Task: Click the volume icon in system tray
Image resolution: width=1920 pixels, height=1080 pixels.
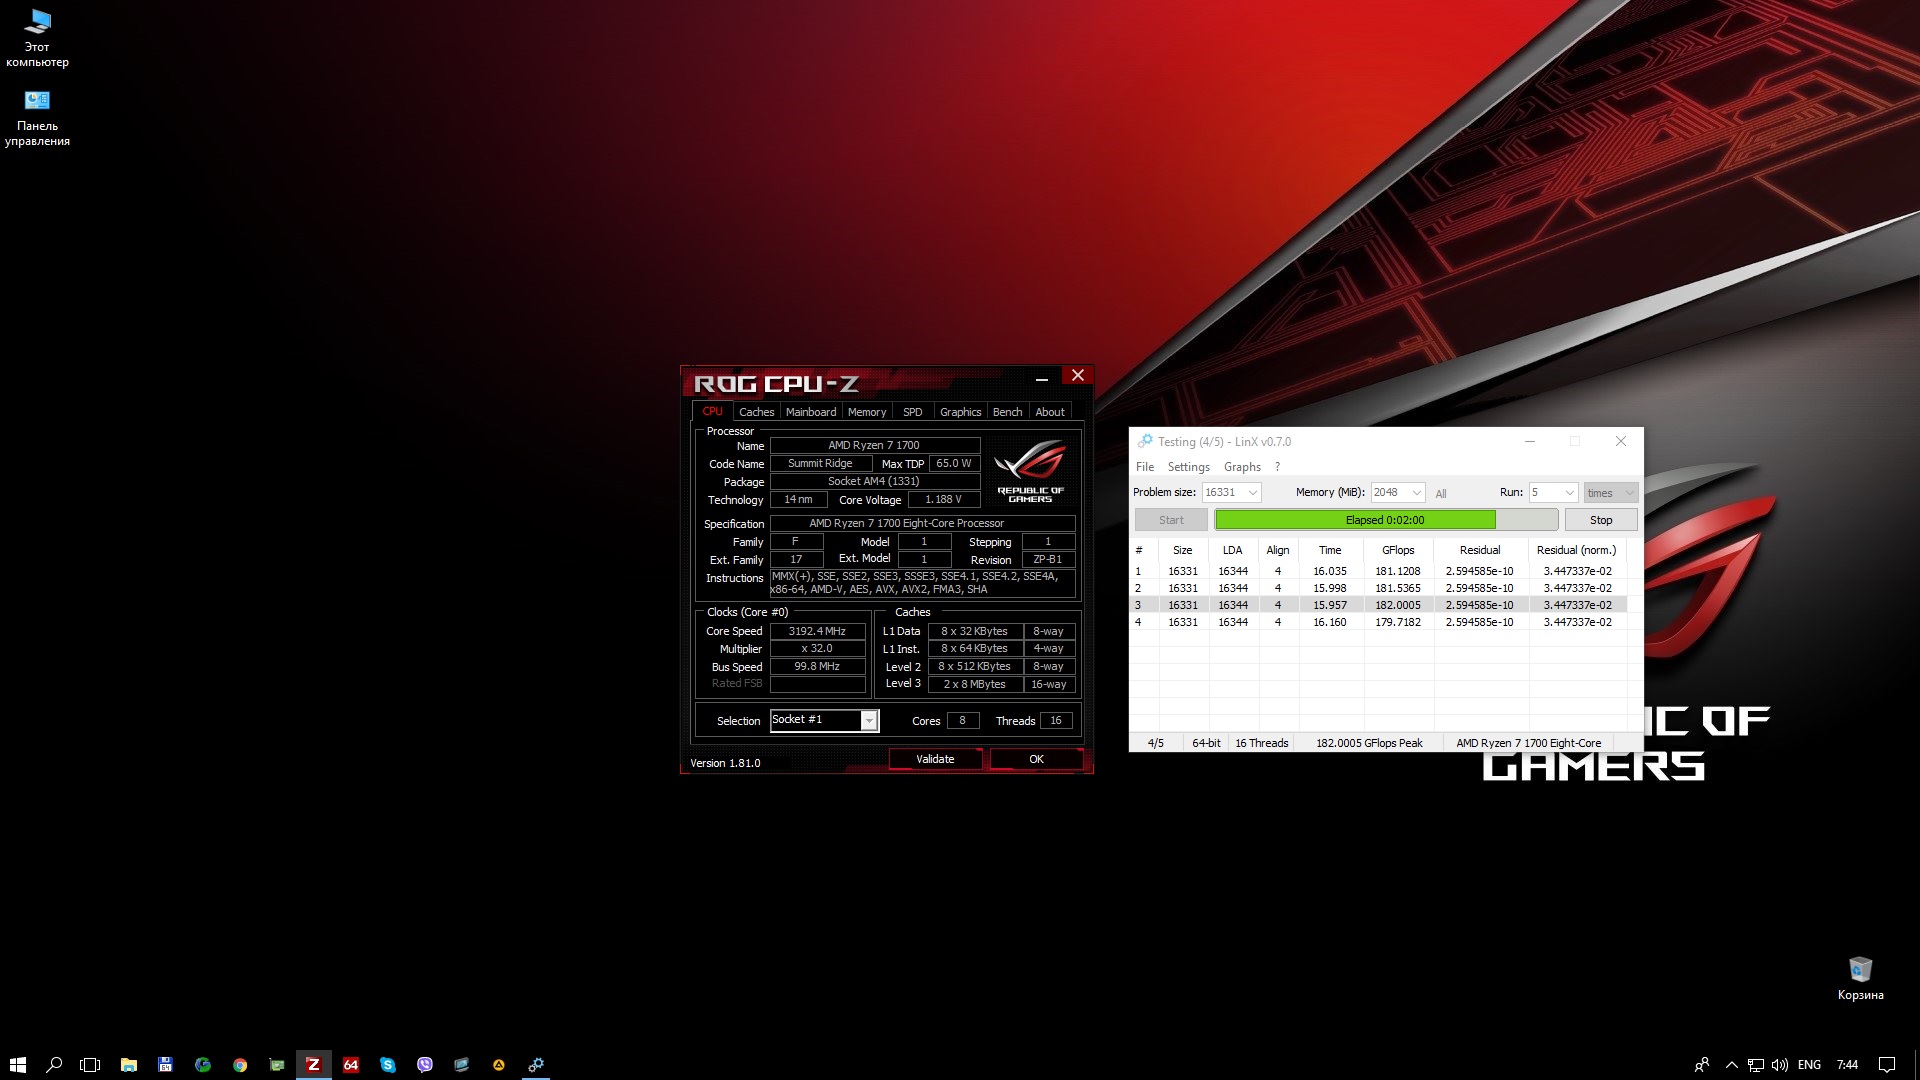Action: 1780,1065
